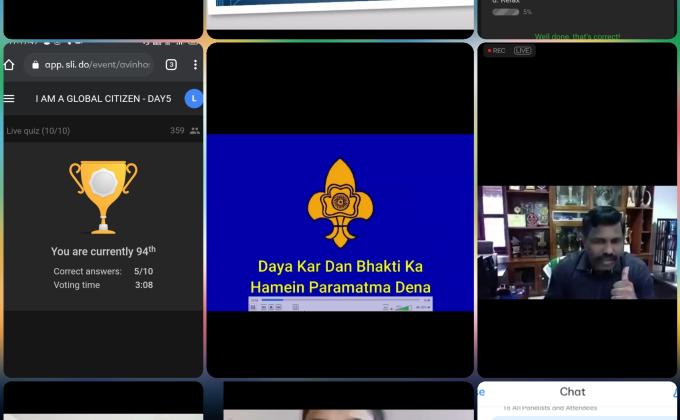Click the stop button in the media player
680x420 pixels.
(x=271, y=307)
